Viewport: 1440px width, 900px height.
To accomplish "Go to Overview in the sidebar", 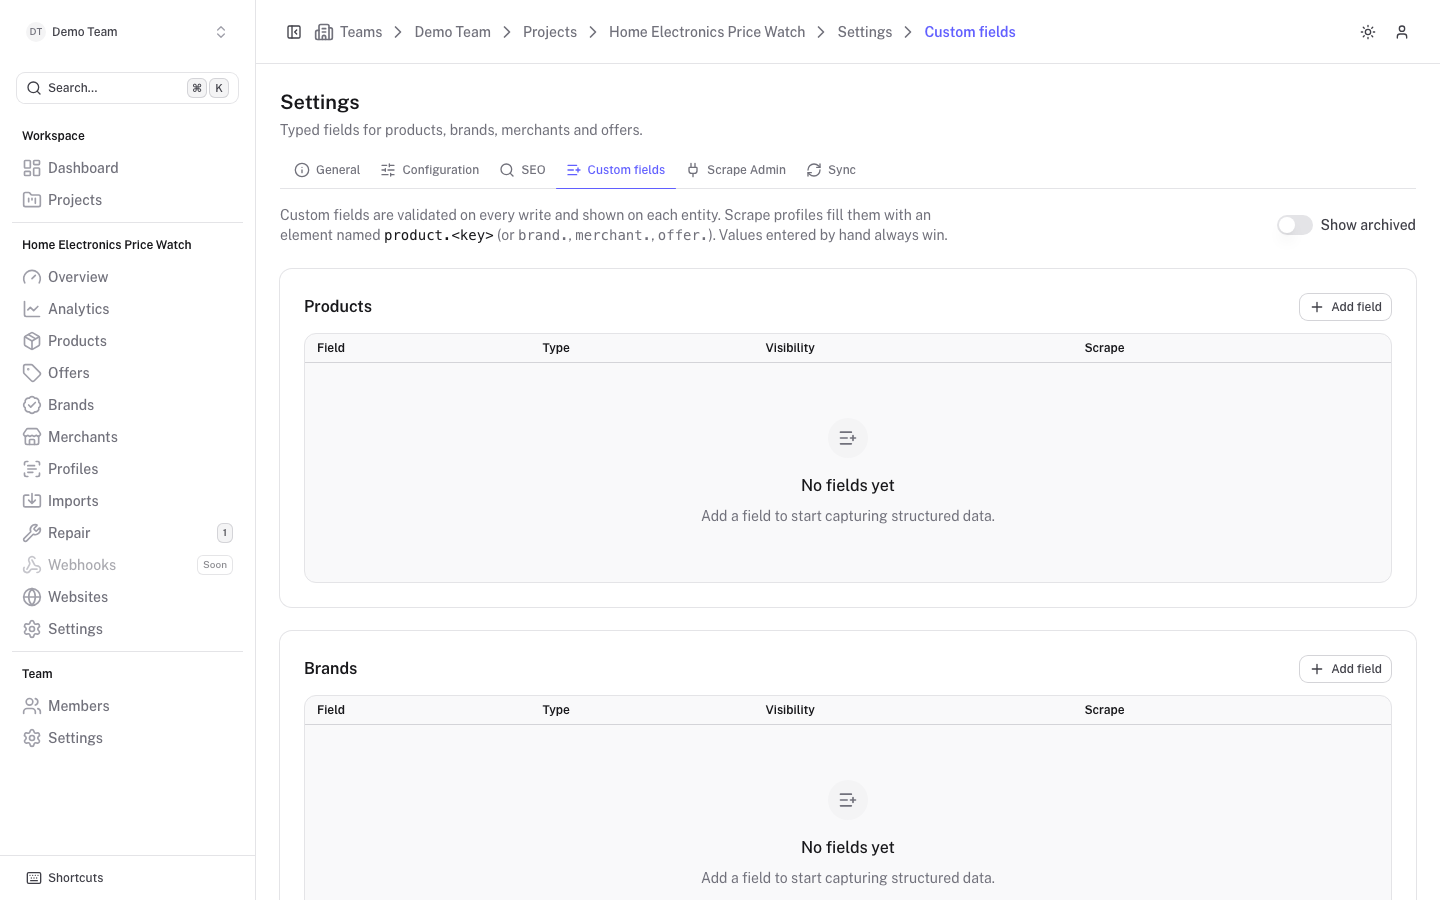I will [127, 277].
